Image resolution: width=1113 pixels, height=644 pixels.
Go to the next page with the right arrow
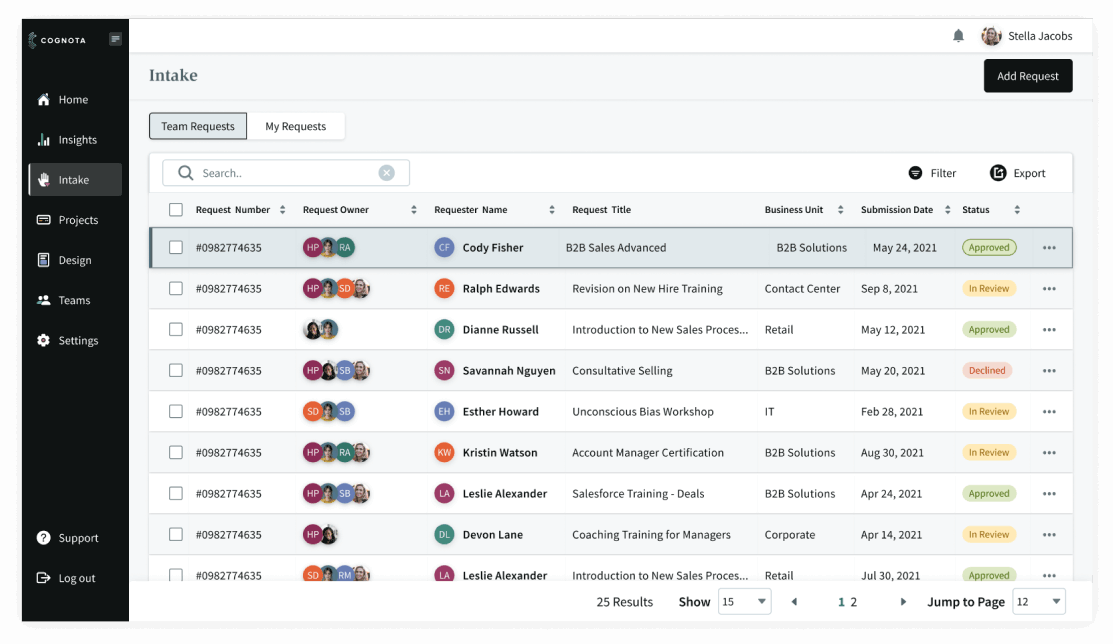point(903,602)
